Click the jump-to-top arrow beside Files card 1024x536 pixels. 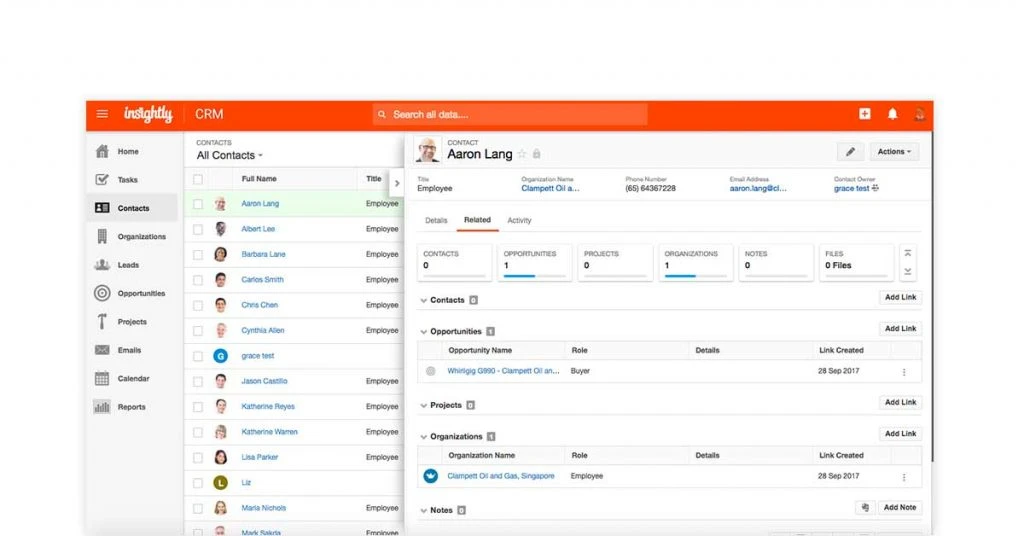pyautogui.click(x=908, y=253)
